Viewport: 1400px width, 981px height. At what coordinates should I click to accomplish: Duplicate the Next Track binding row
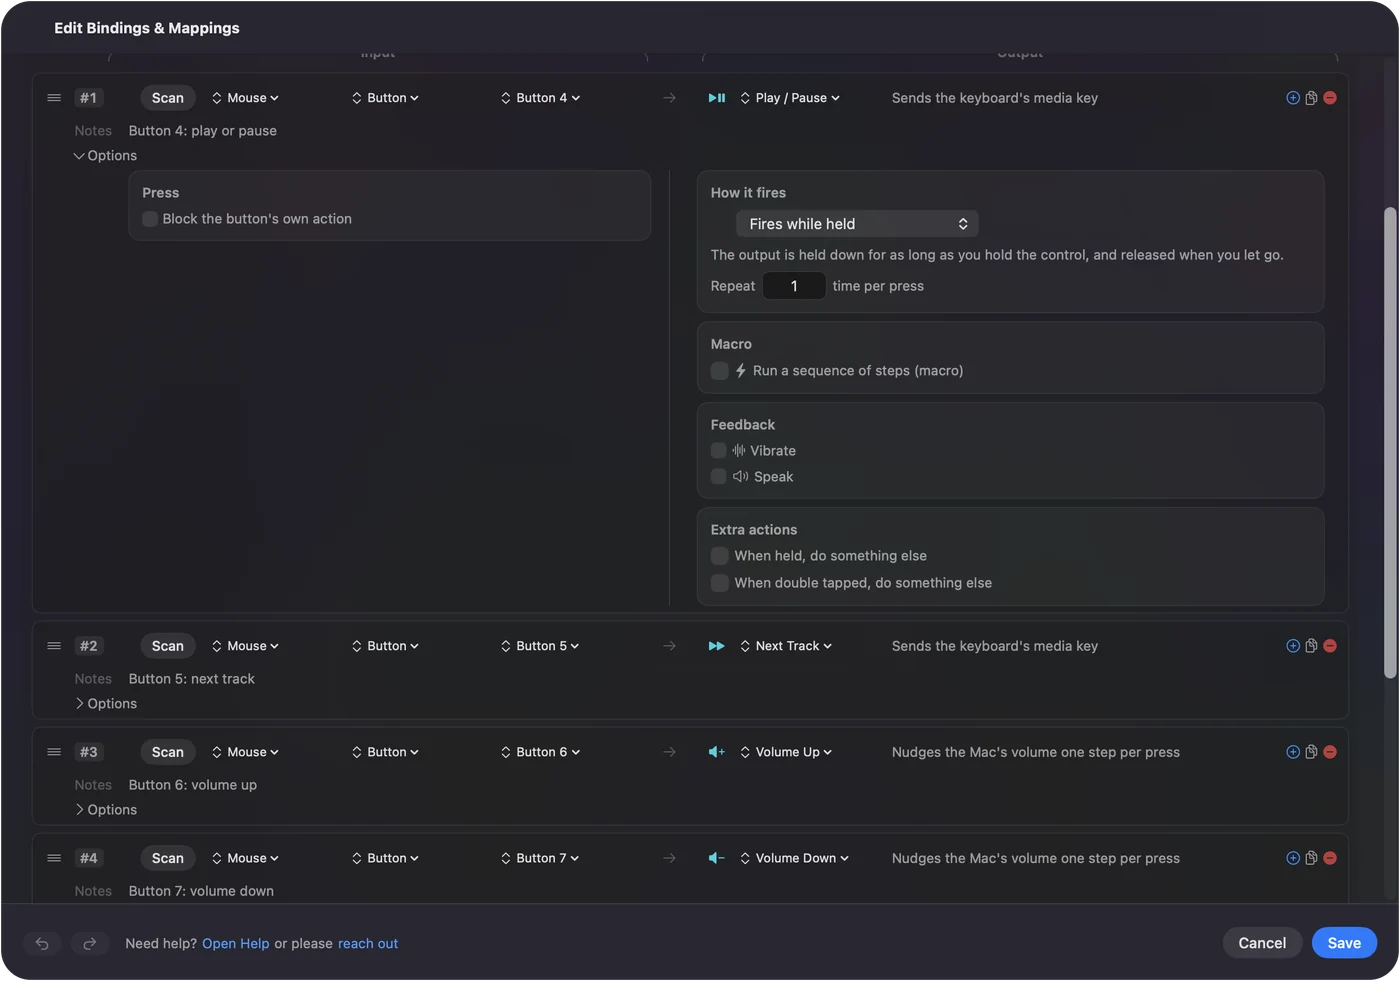[1311, 646]
